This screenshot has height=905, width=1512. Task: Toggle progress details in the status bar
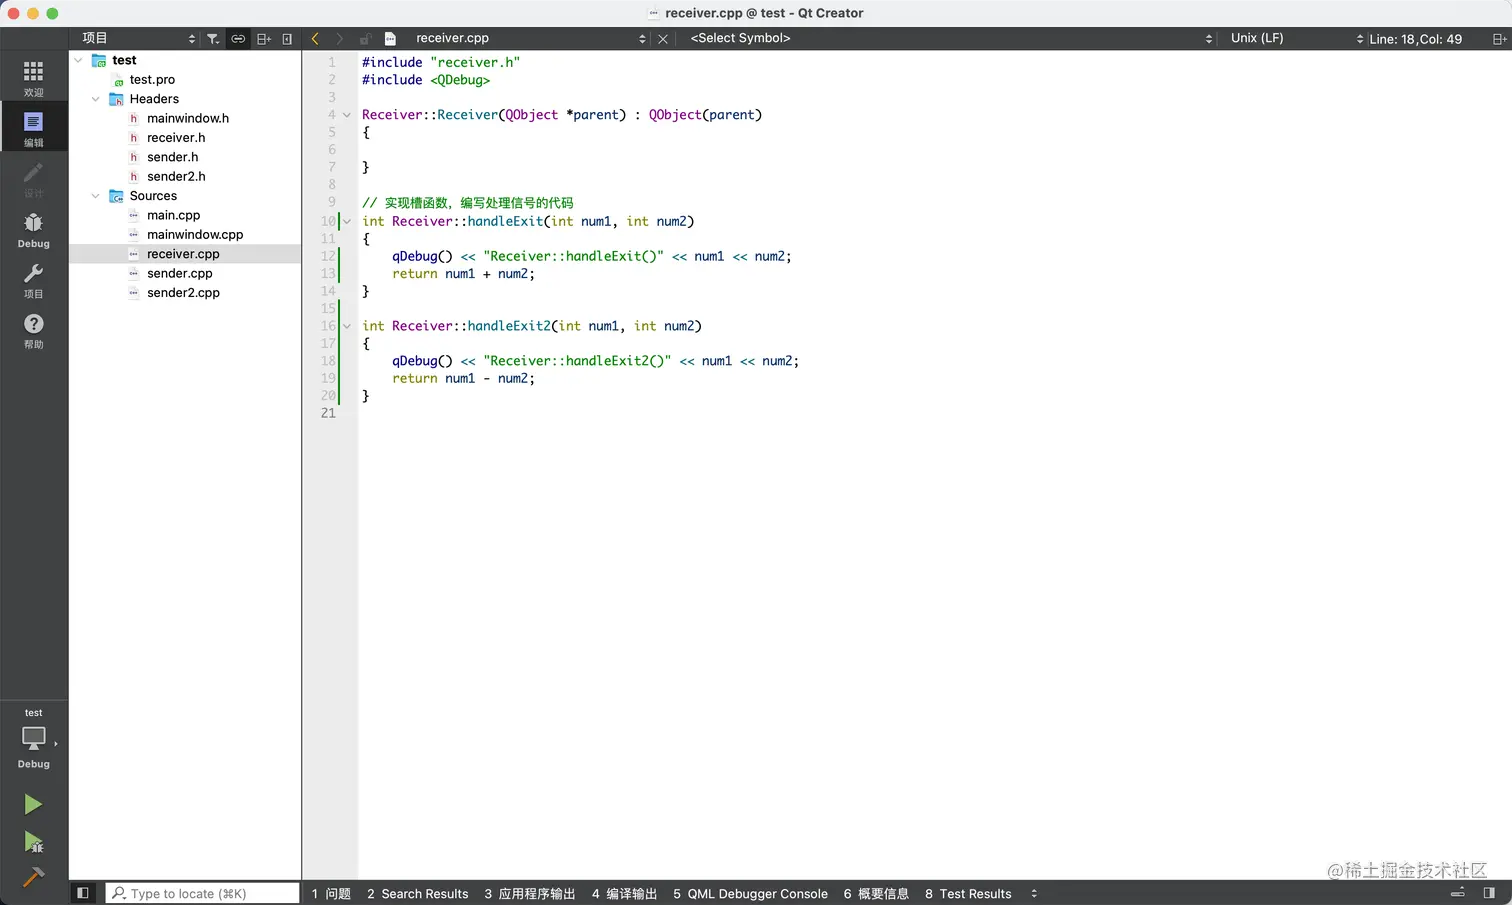[x=1458, y=893]
